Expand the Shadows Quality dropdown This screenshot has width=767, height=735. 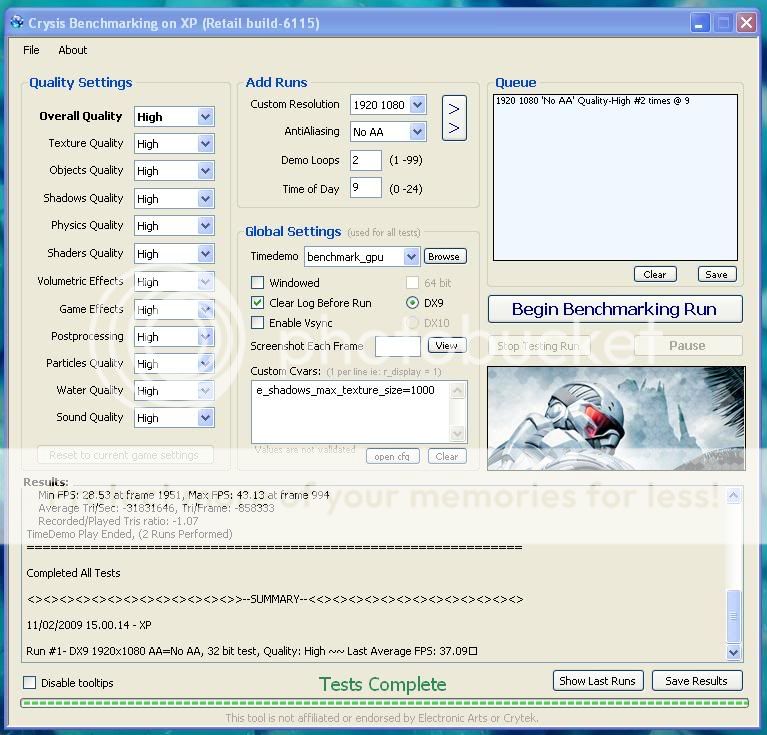[x=206, y=199]
